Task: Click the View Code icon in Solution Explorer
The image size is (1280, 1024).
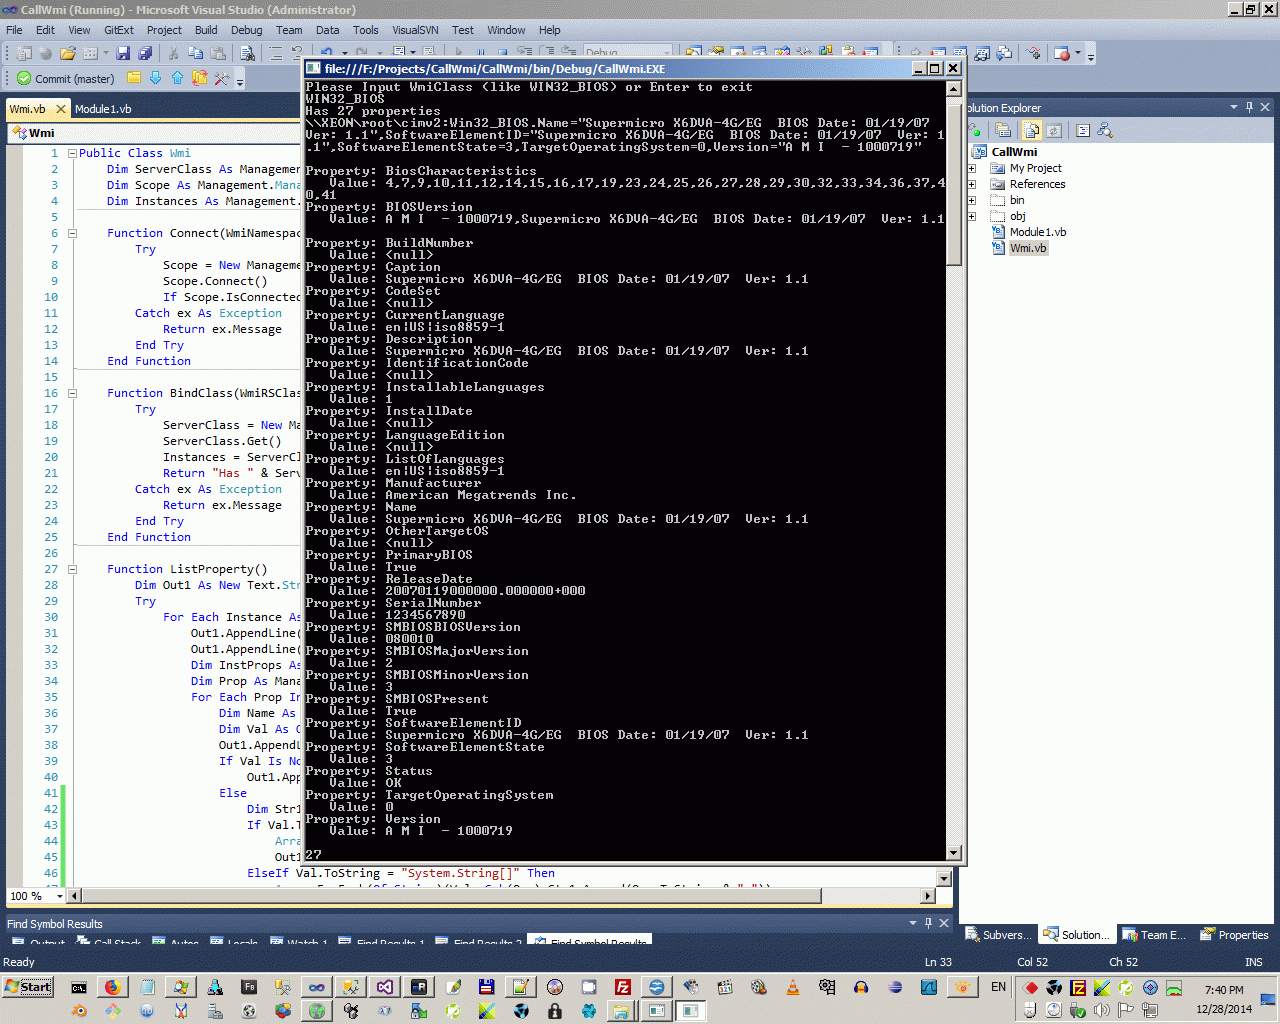Action: pyautogui.click(x=1082, y=130)
